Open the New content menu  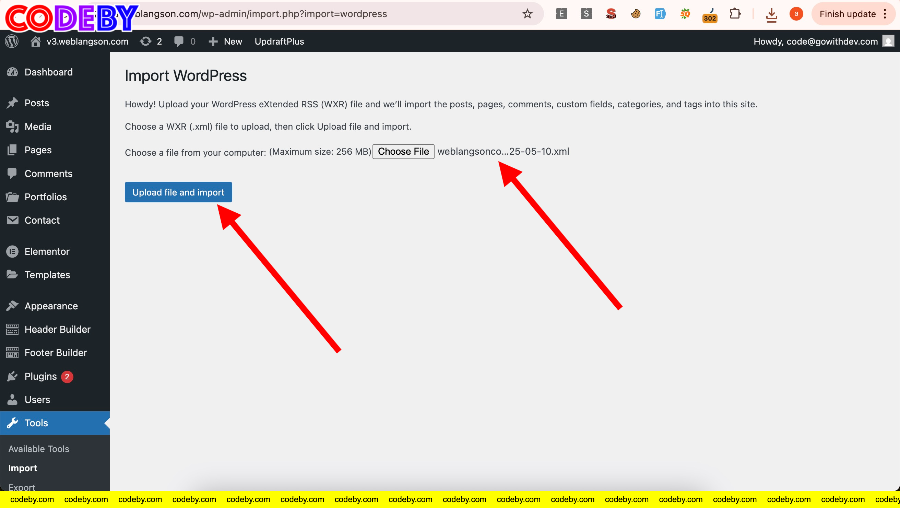(225, 41)
